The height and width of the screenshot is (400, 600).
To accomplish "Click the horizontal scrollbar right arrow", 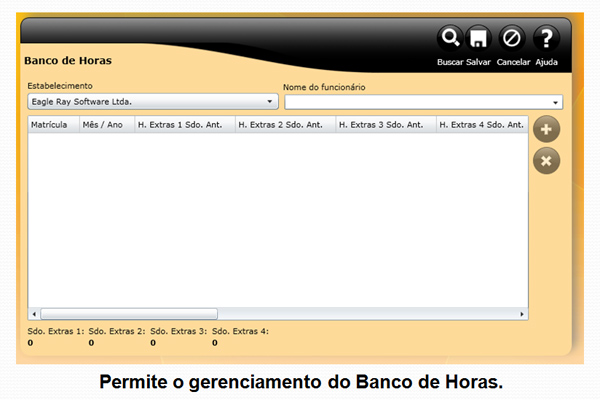I will [522, 314].
